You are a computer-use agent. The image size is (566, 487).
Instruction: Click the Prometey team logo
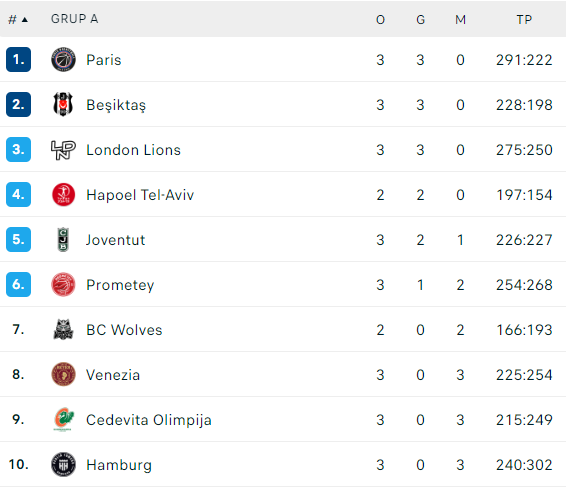[x=63, y=284]
